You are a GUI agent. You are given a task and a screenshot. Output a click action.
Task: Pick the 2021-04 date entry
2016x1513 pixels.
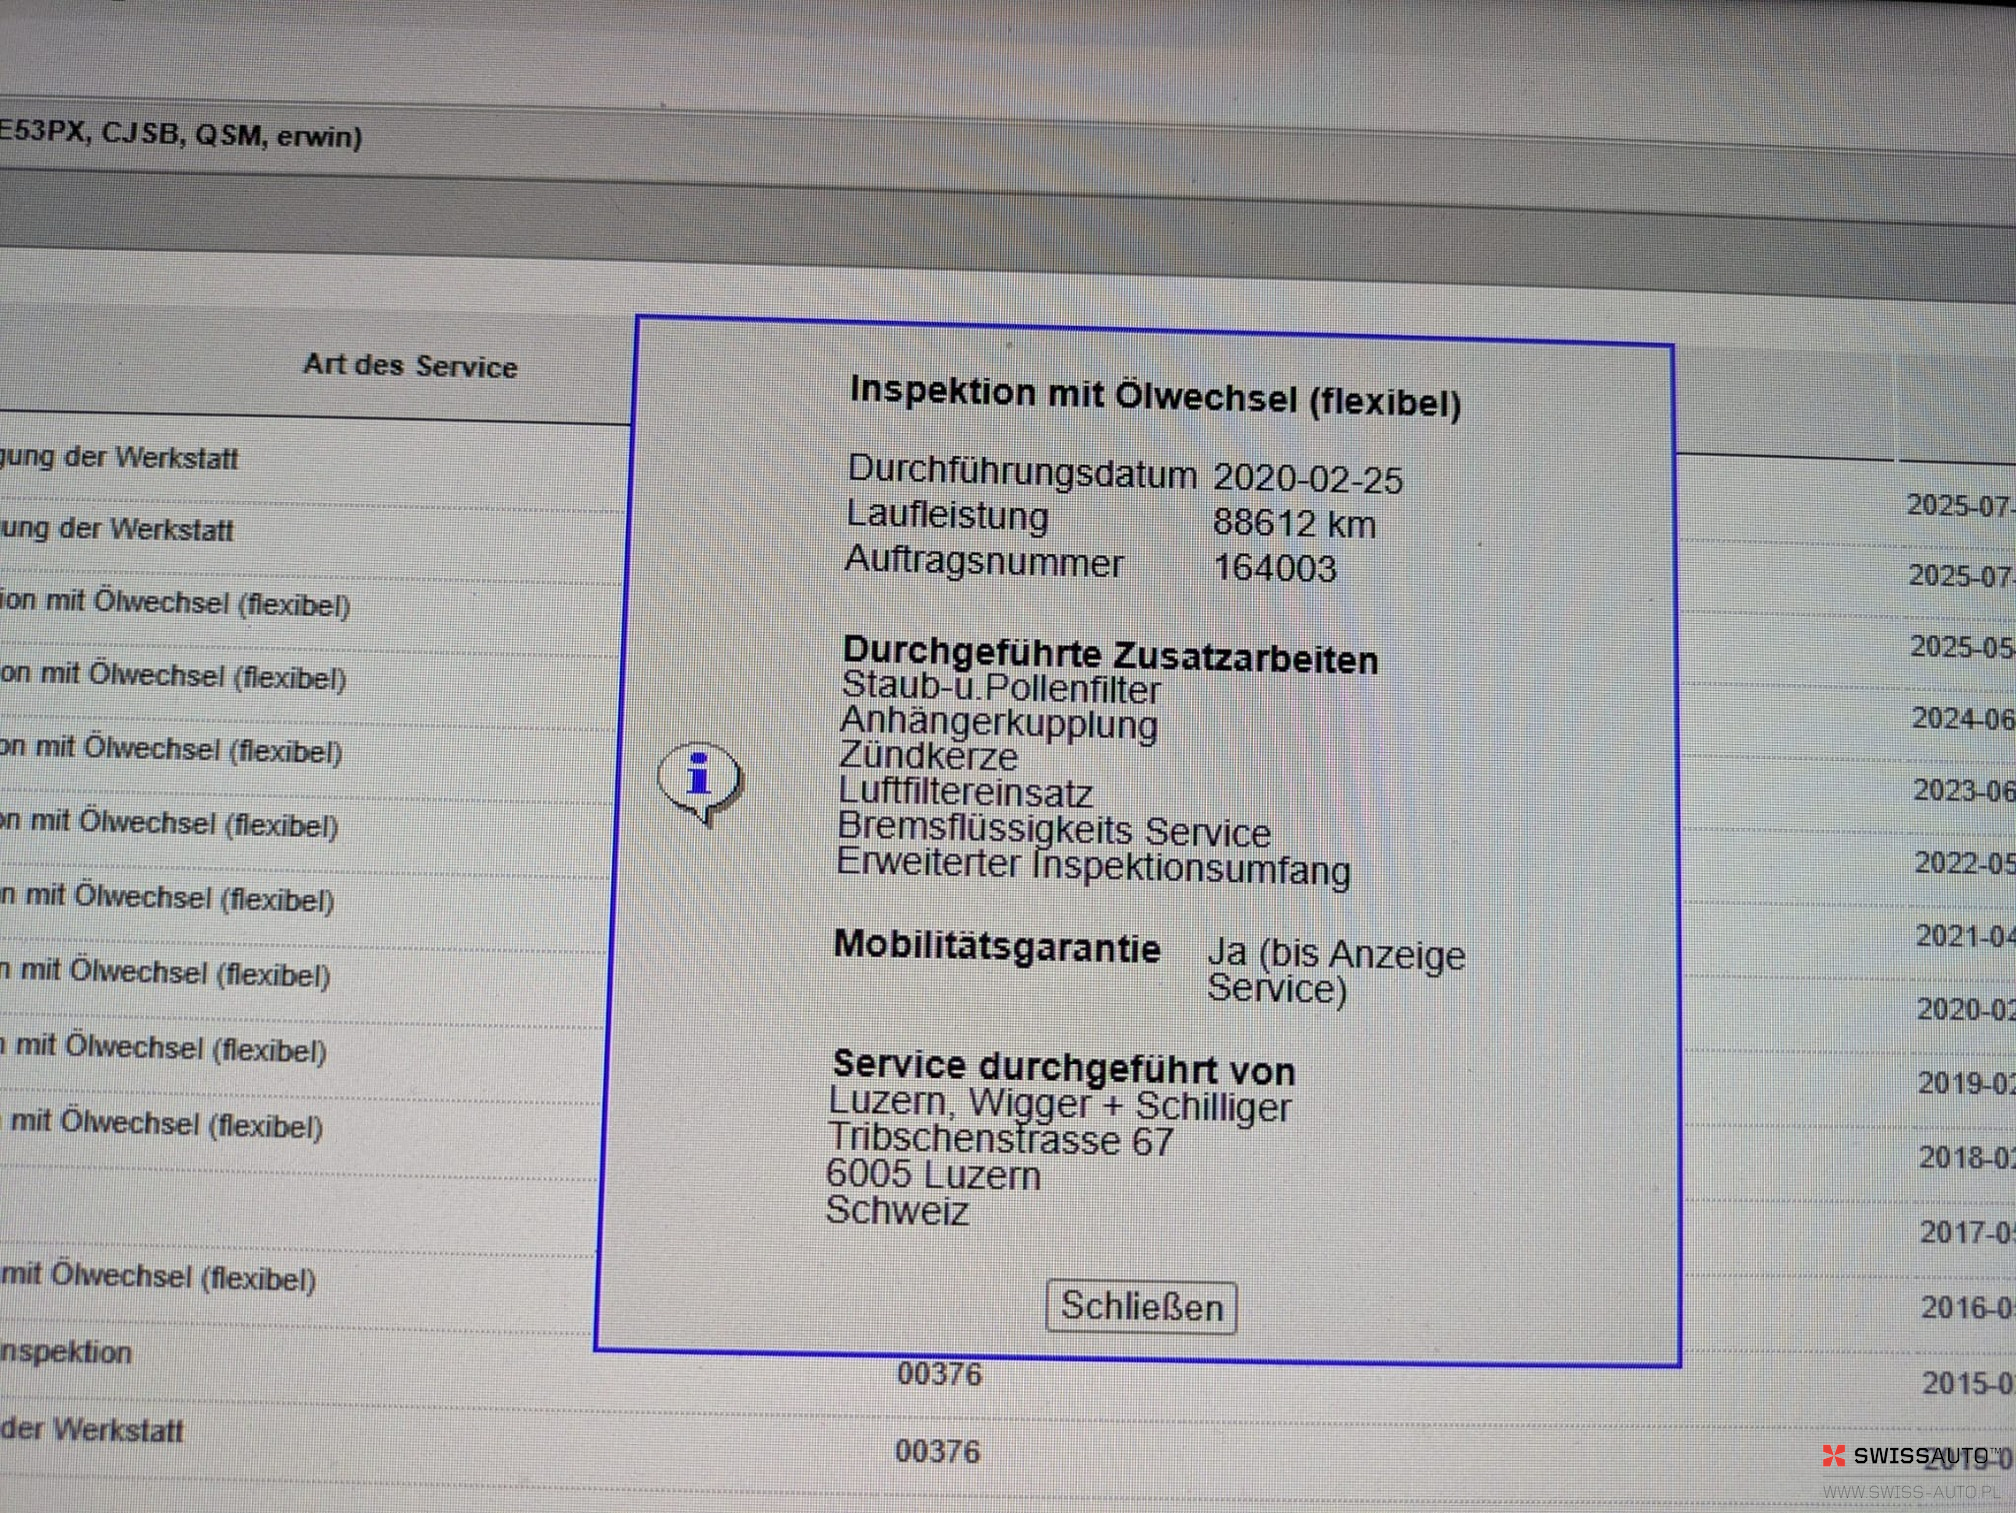click(1965, 936)
